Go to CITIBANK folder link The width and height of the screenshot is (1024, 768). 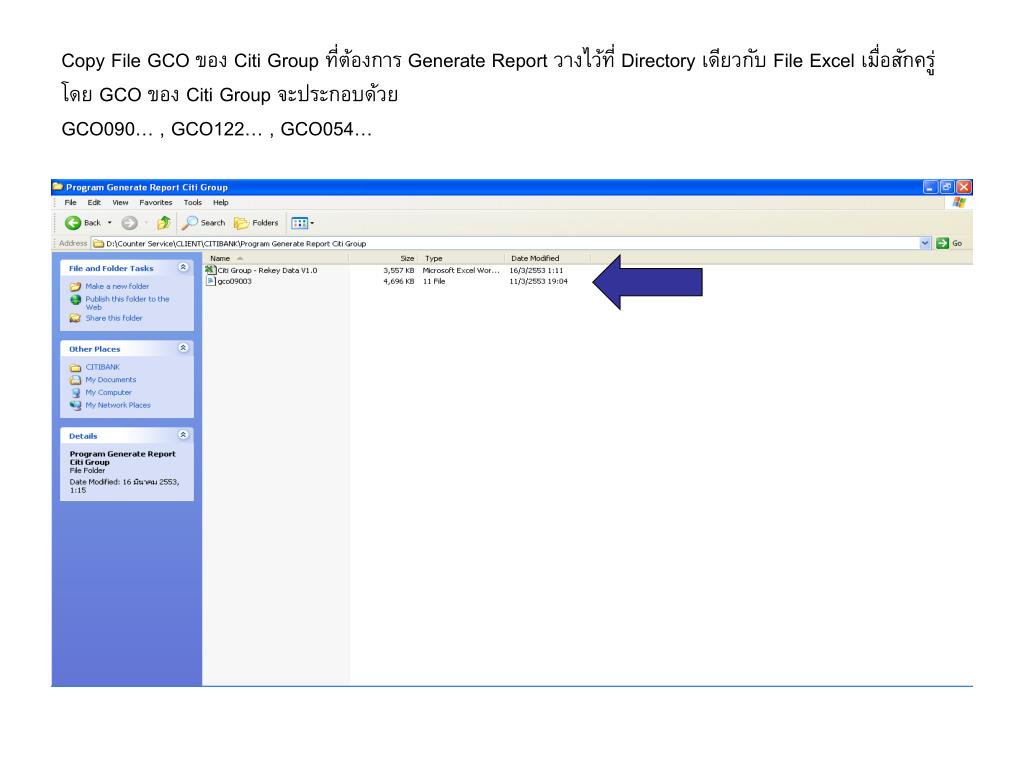(x=103, y=368)
